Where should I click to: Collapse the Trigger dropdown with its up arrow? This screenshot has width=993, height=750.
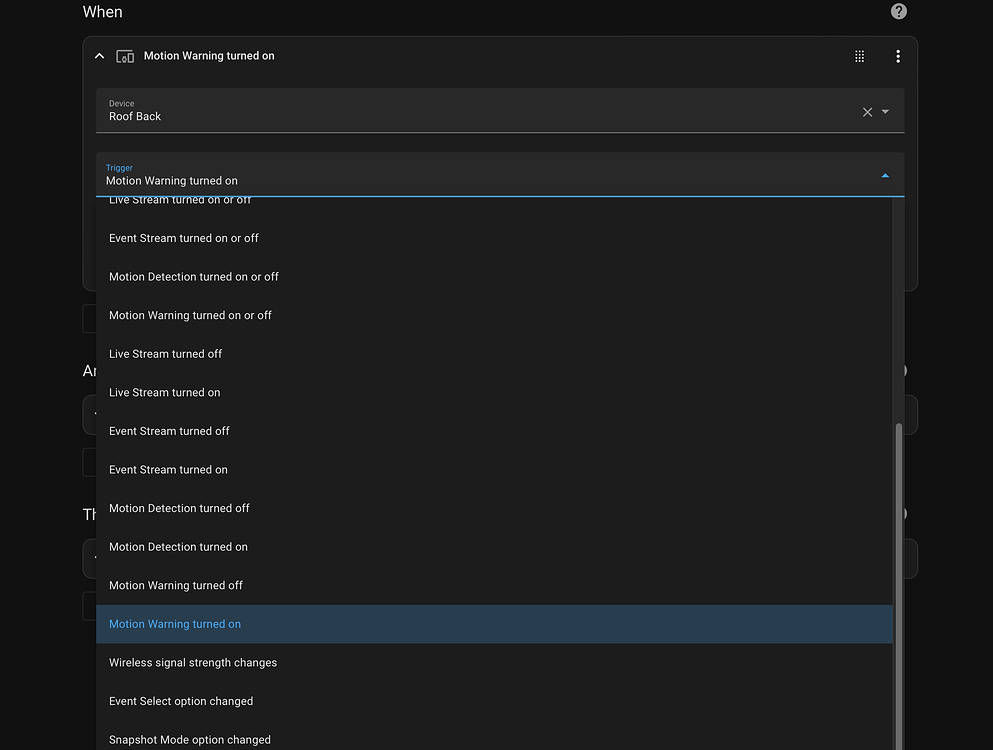coord(884,174)
